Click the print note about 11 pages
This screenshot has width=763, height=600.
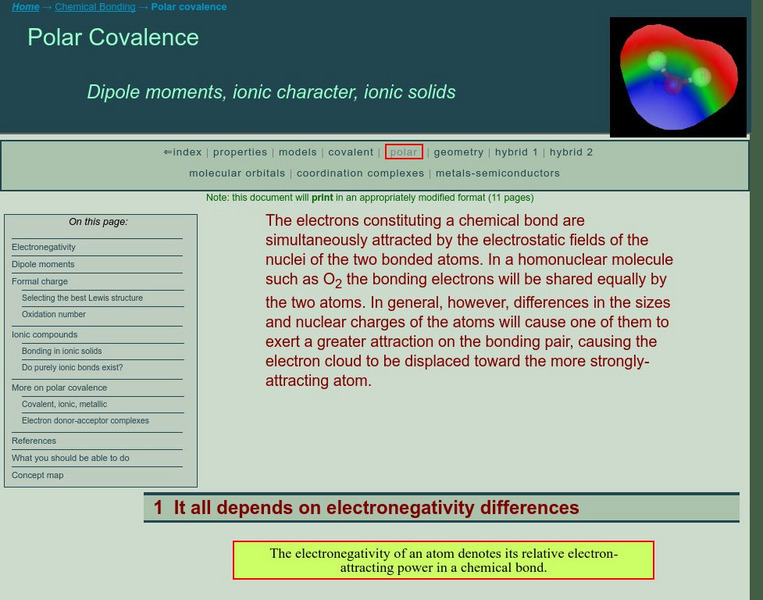[x=370, y=198]
